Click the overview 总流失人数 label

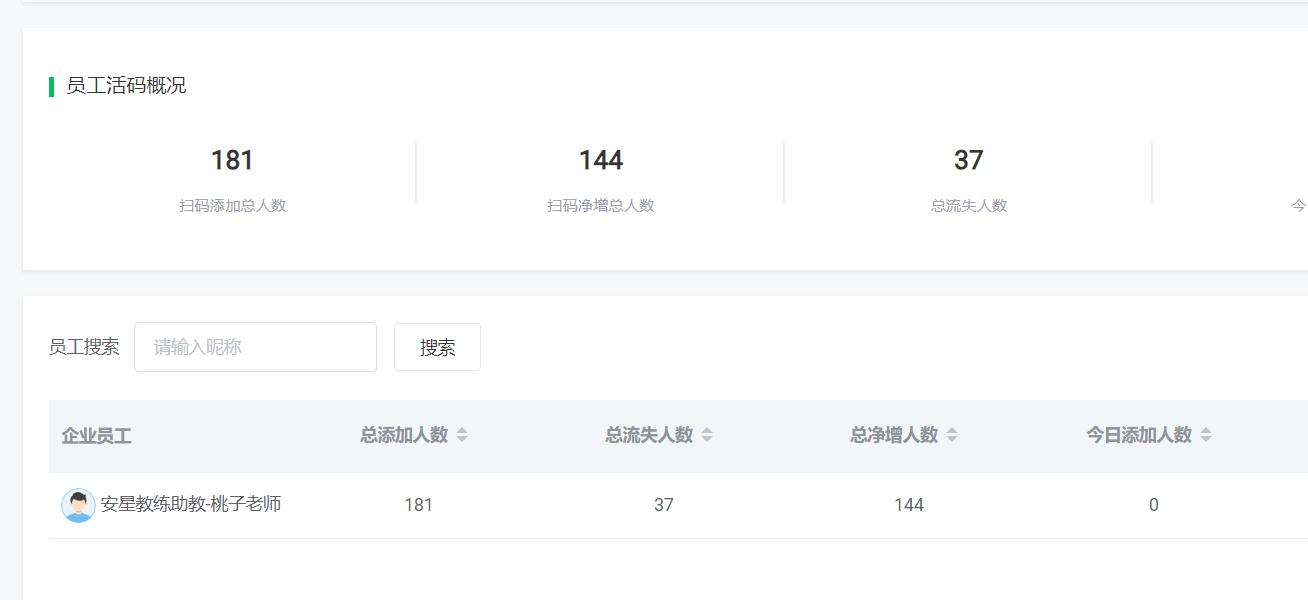point(969,206)
